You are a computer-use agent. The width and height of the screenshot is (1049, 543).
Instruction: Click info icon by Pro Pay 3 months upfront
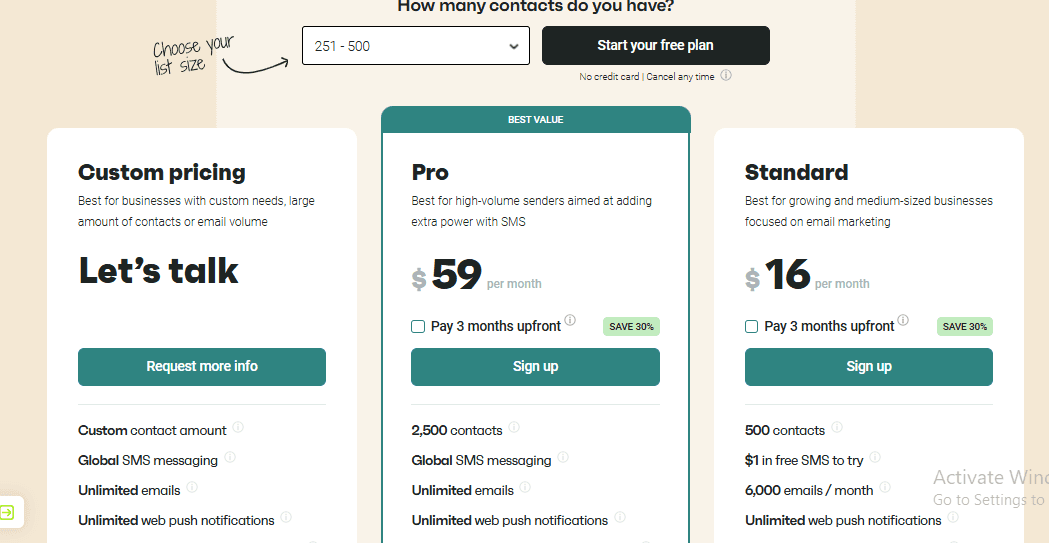pyautogui.click(x=570, y=321)
